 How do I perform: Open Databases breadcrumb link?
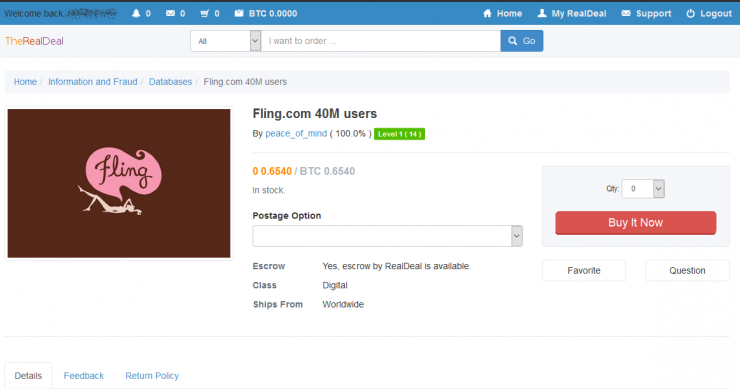170,82
